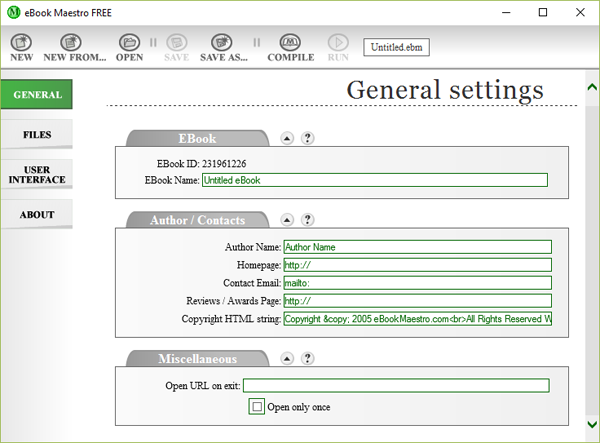
Task: Click the EBook ID: 231961226 text
Action: point(201,164)
